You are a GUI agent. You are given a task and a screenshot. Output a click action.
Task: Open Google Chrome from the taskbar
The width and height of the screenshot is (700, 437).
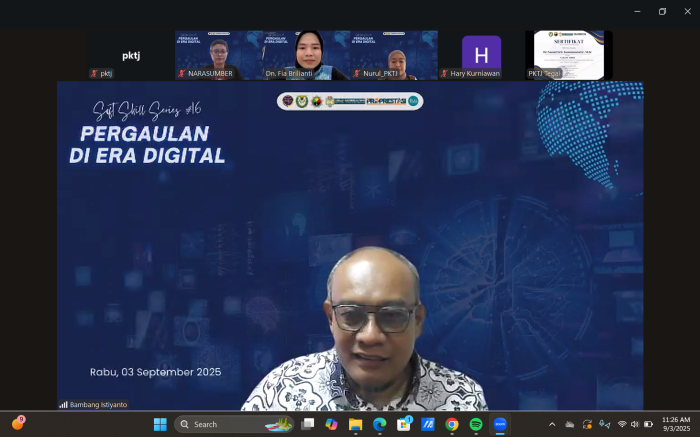click(x=452, y=424)
